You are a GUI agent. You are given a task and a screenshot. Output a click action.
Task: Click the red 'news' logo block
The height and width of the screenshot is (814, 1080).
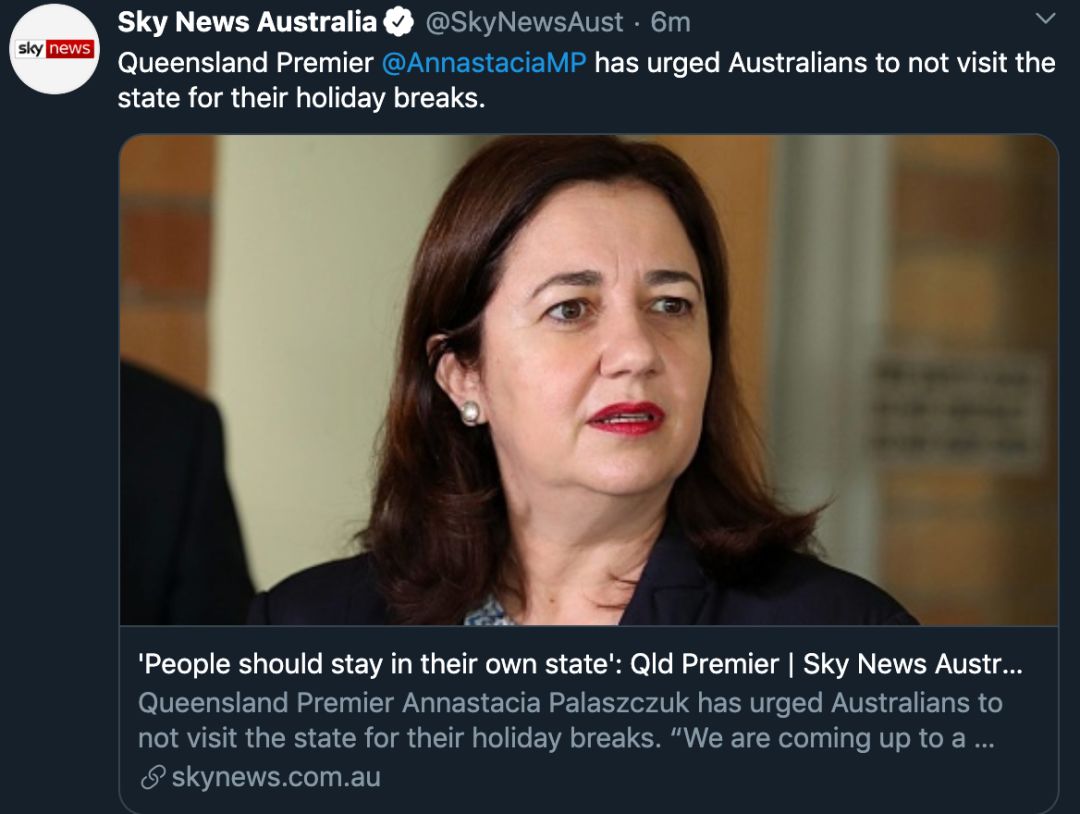pos(70,49)
